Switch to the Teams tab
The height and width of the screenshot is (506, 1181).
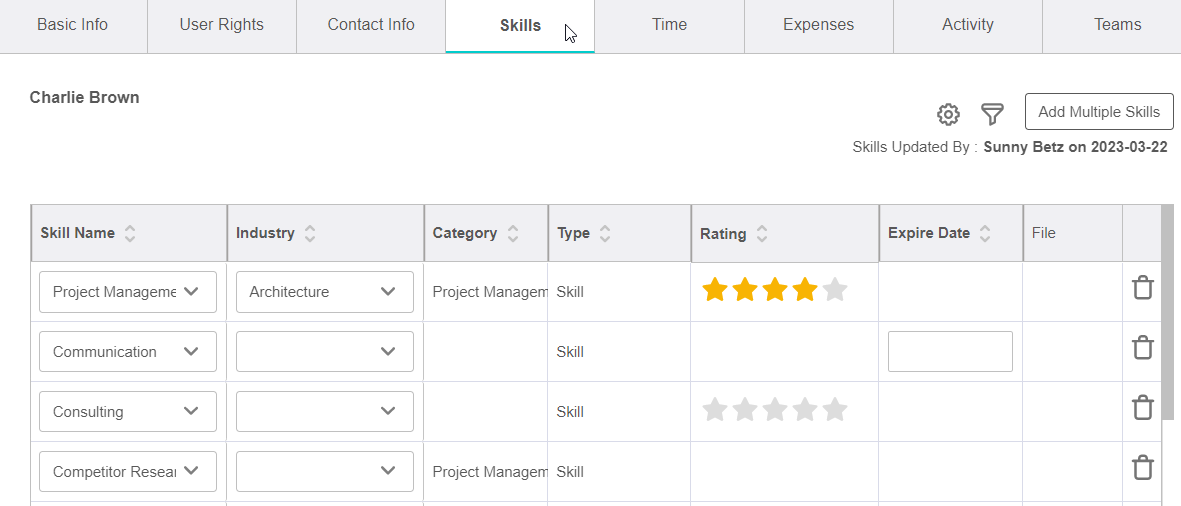click(x=1112, y=26)
